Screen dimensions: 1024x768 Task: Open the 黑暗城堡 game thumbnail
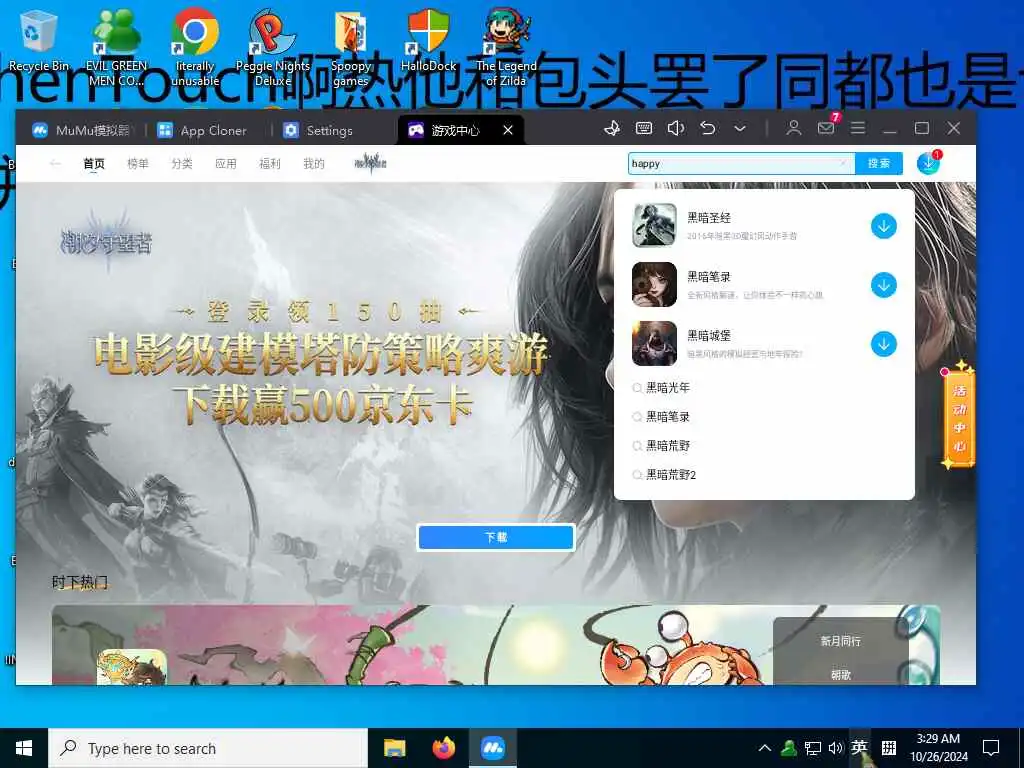654,343
